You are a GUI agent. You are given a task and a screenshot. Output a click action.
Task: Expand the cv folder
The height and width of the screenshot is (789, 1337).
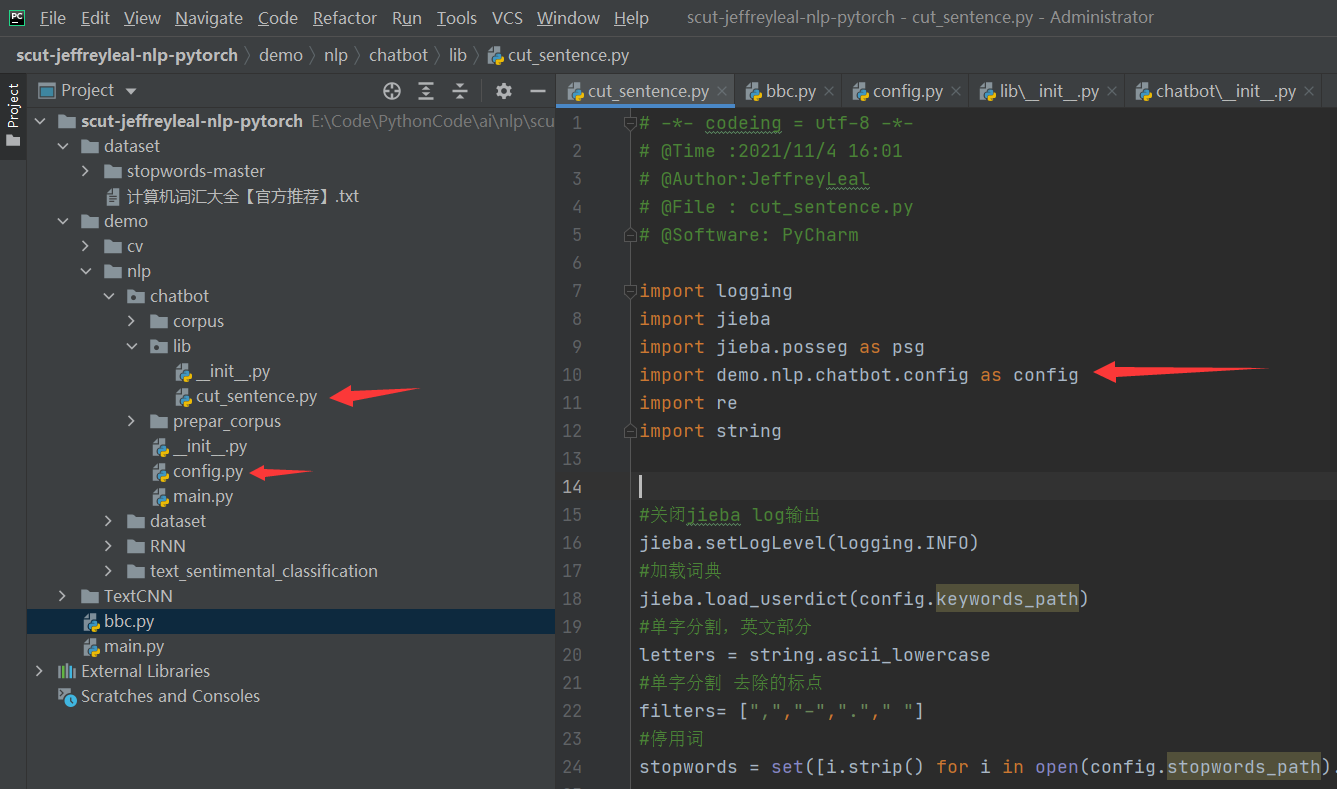pos(86,247)
